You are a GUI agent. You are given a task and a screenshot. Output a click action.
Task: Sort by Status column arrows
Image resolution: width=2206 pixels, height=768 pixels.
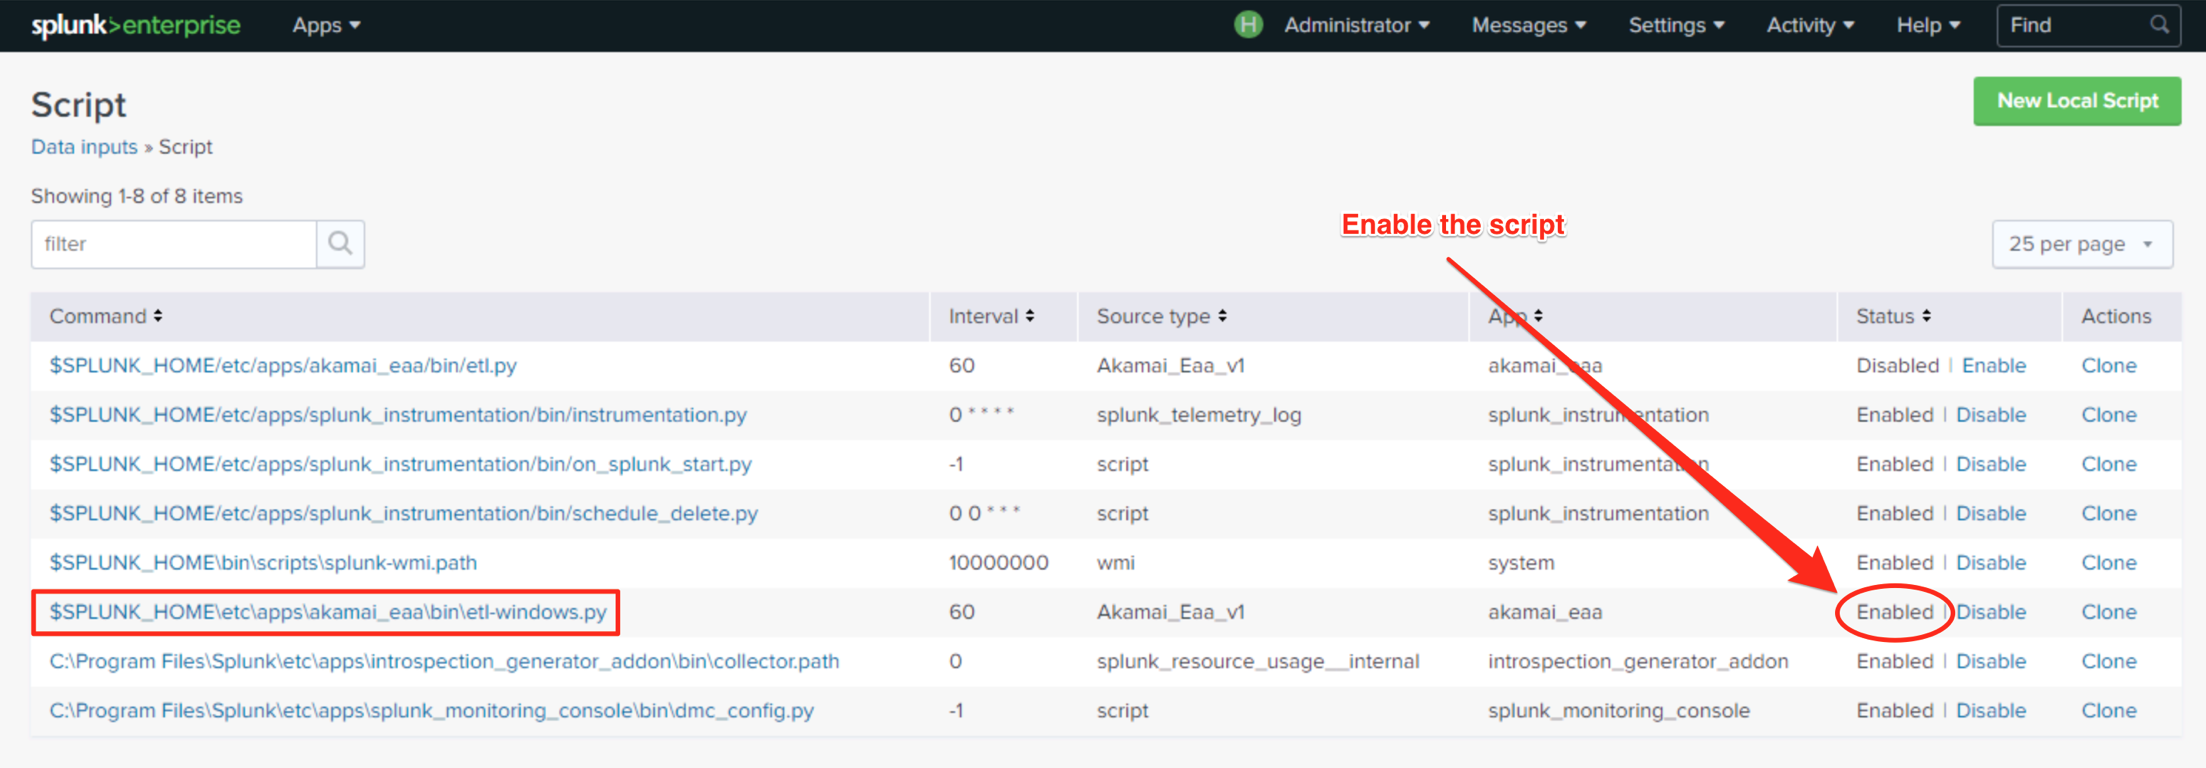1926,316
